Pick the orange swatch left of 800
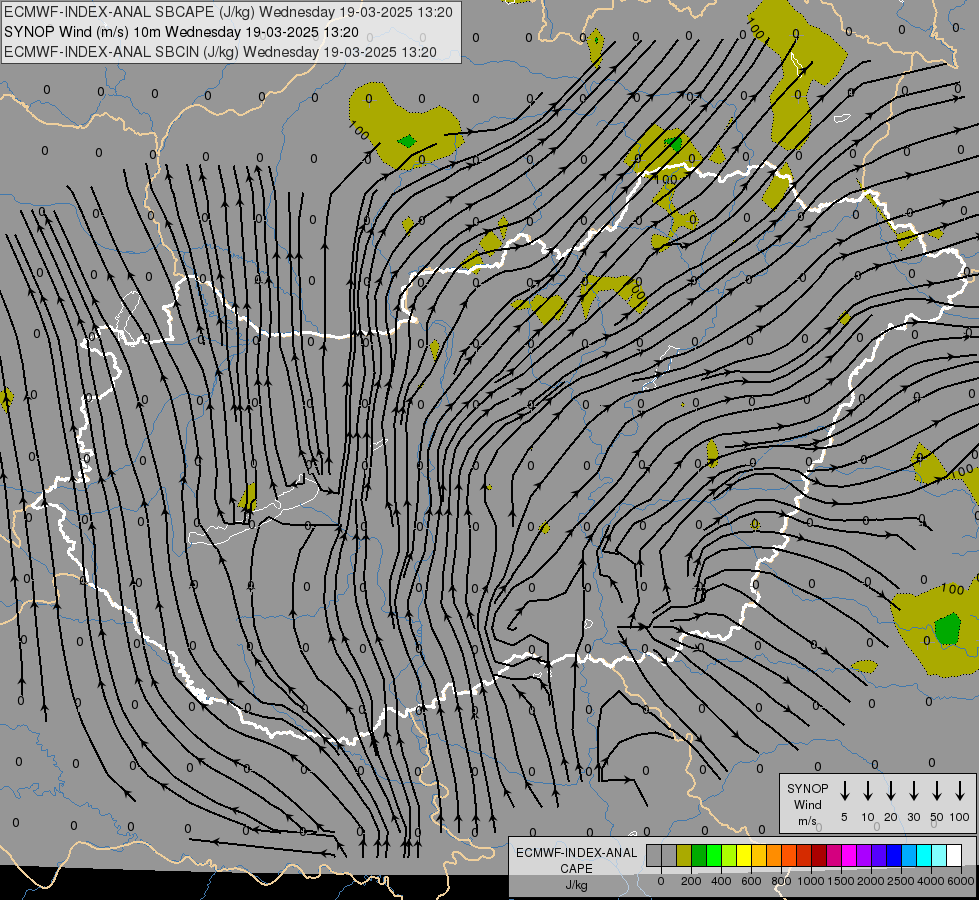The width and height of the screenshot is (979, 900). [x=774, y=855]
